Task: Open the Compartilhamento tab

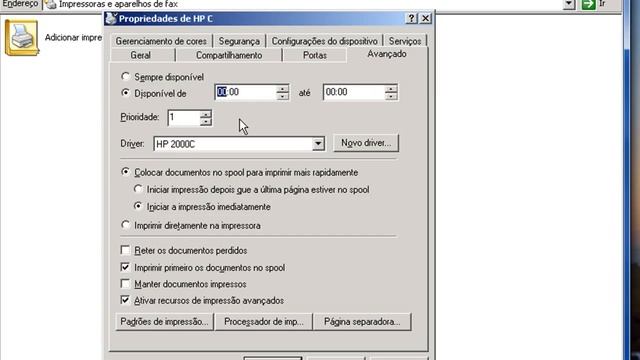Action: [x=229, y=55]
